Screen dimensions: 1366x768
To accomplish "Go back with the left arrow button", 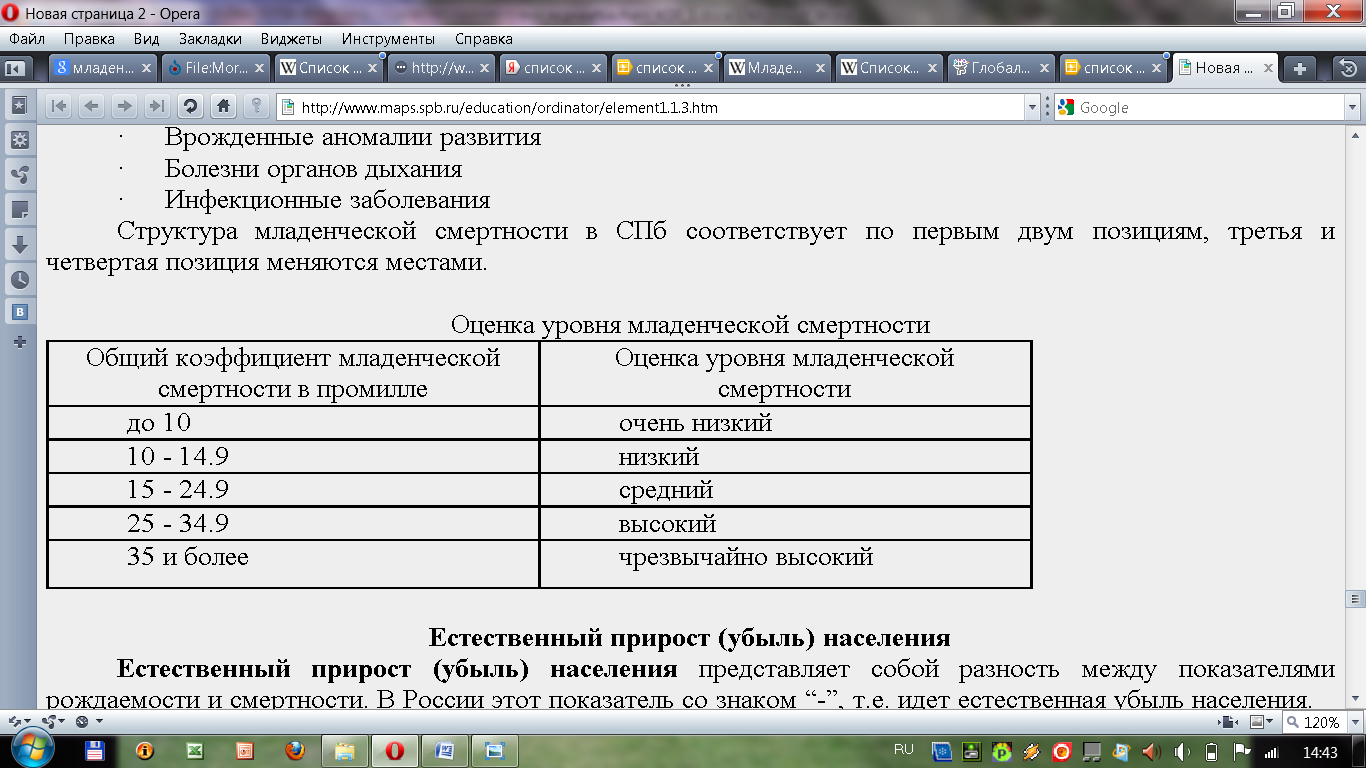I will point(92,106).
